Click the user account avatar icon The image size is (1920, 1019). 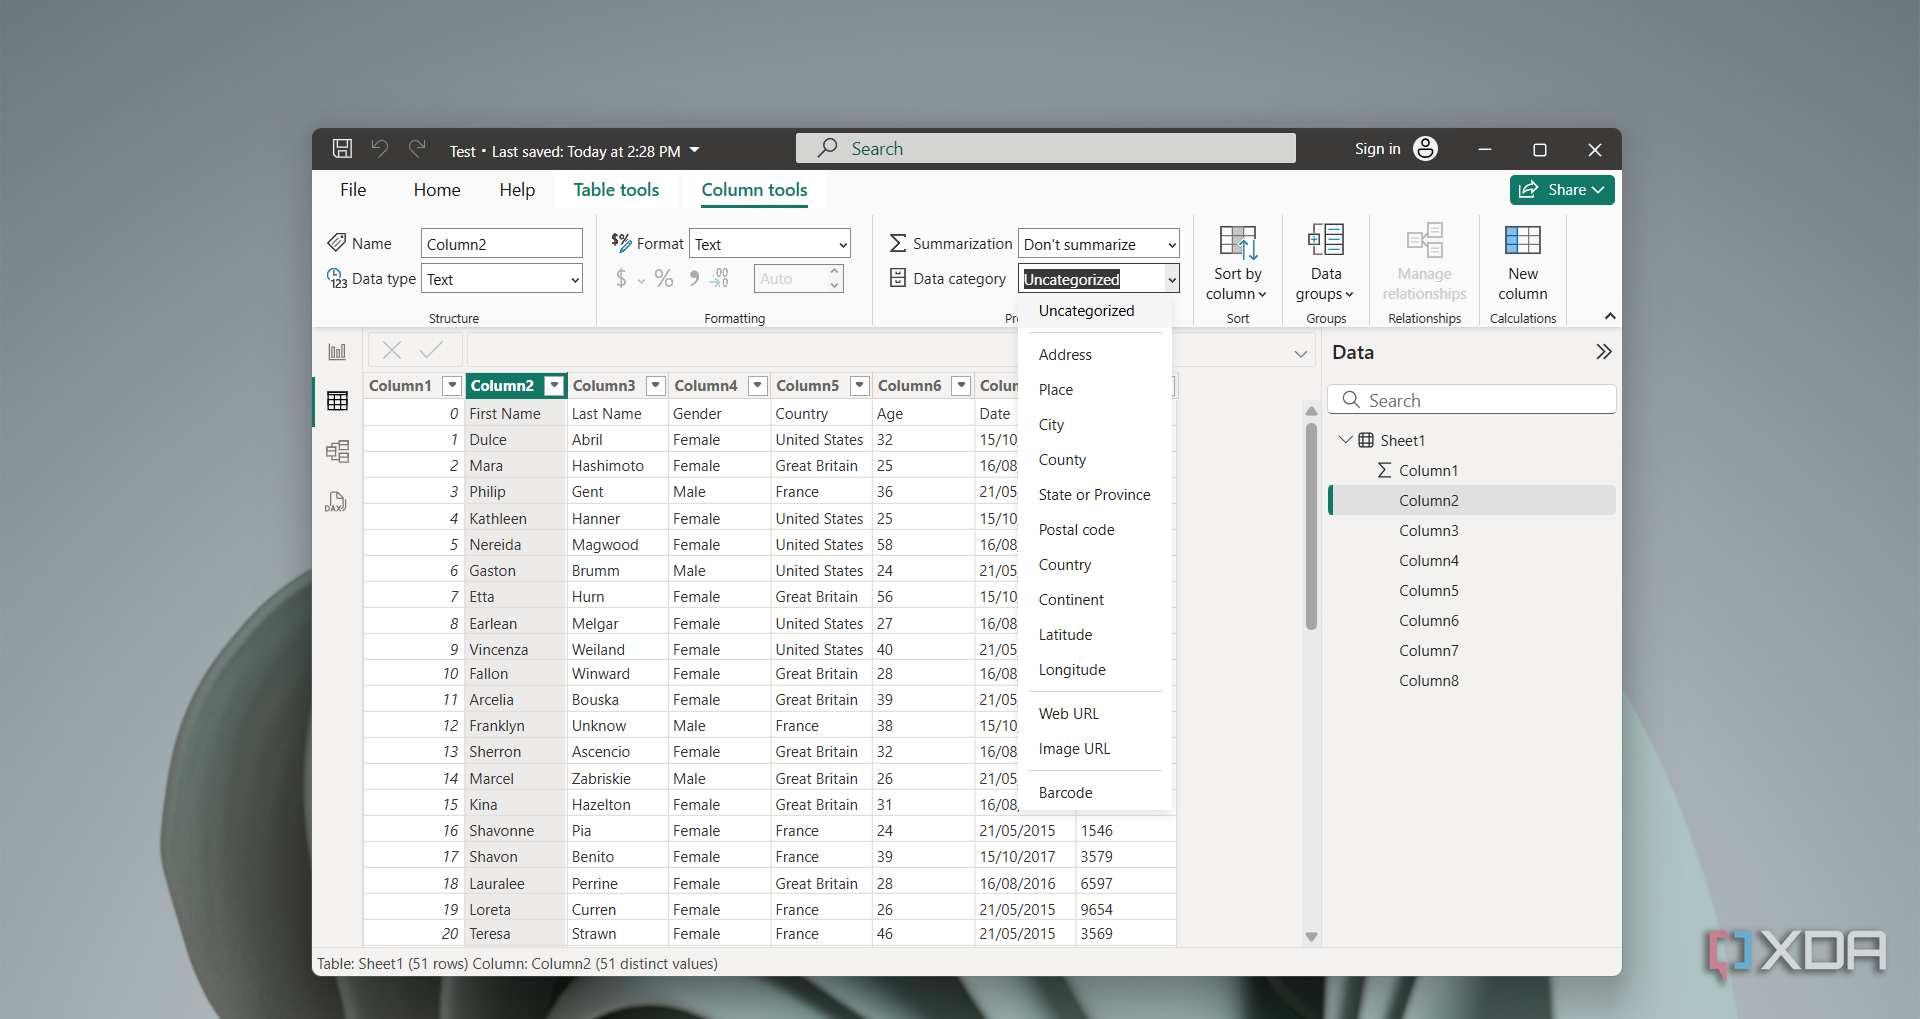point(1425,149)
